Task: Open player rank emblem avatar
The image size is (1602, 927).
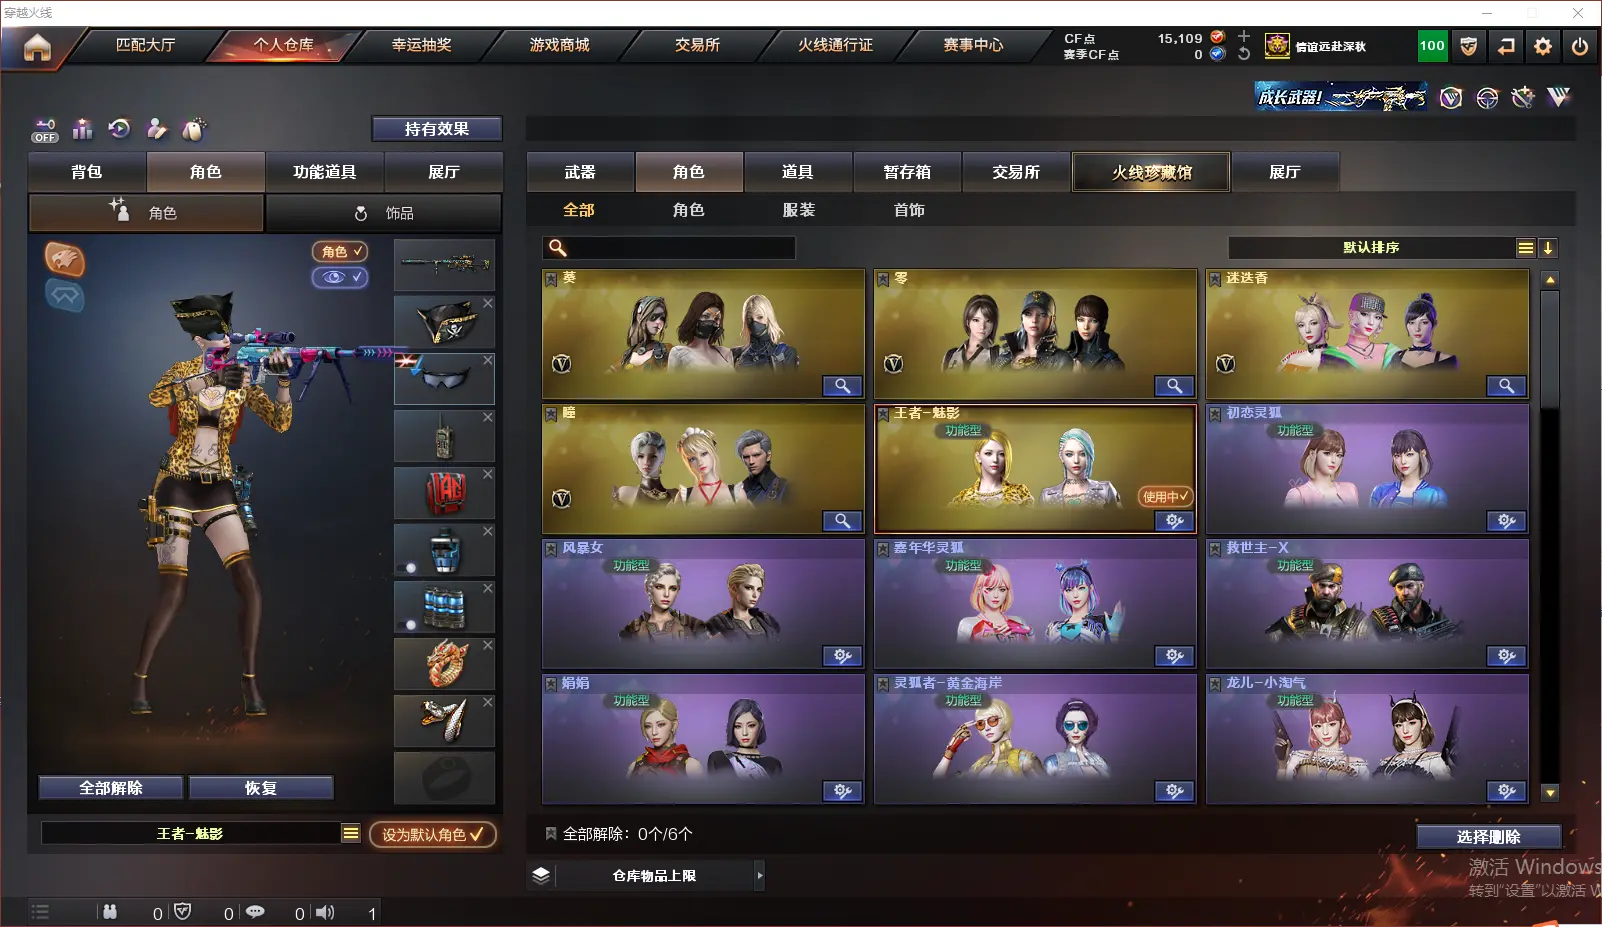Action: pos(1277,46)
